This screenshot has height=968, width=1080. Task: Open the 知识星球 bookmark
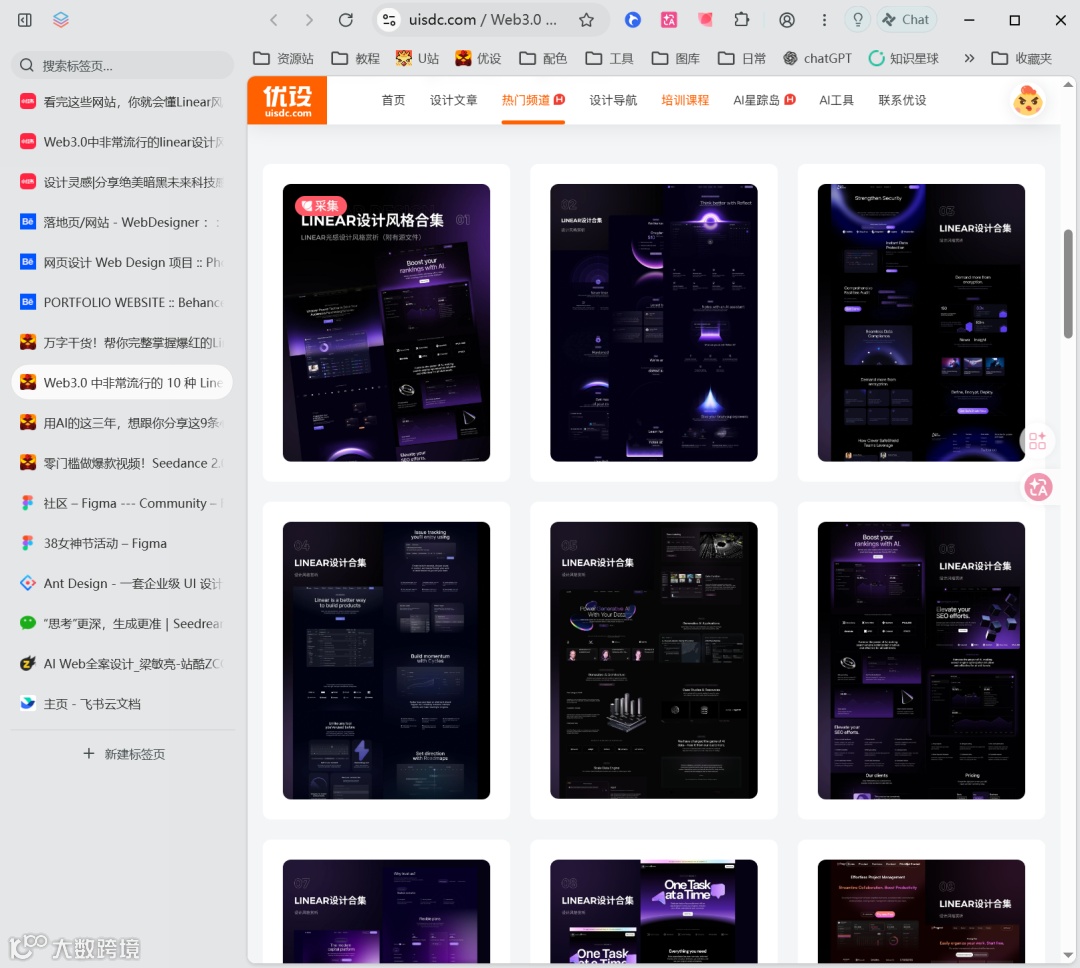click(x=904, y=59)
